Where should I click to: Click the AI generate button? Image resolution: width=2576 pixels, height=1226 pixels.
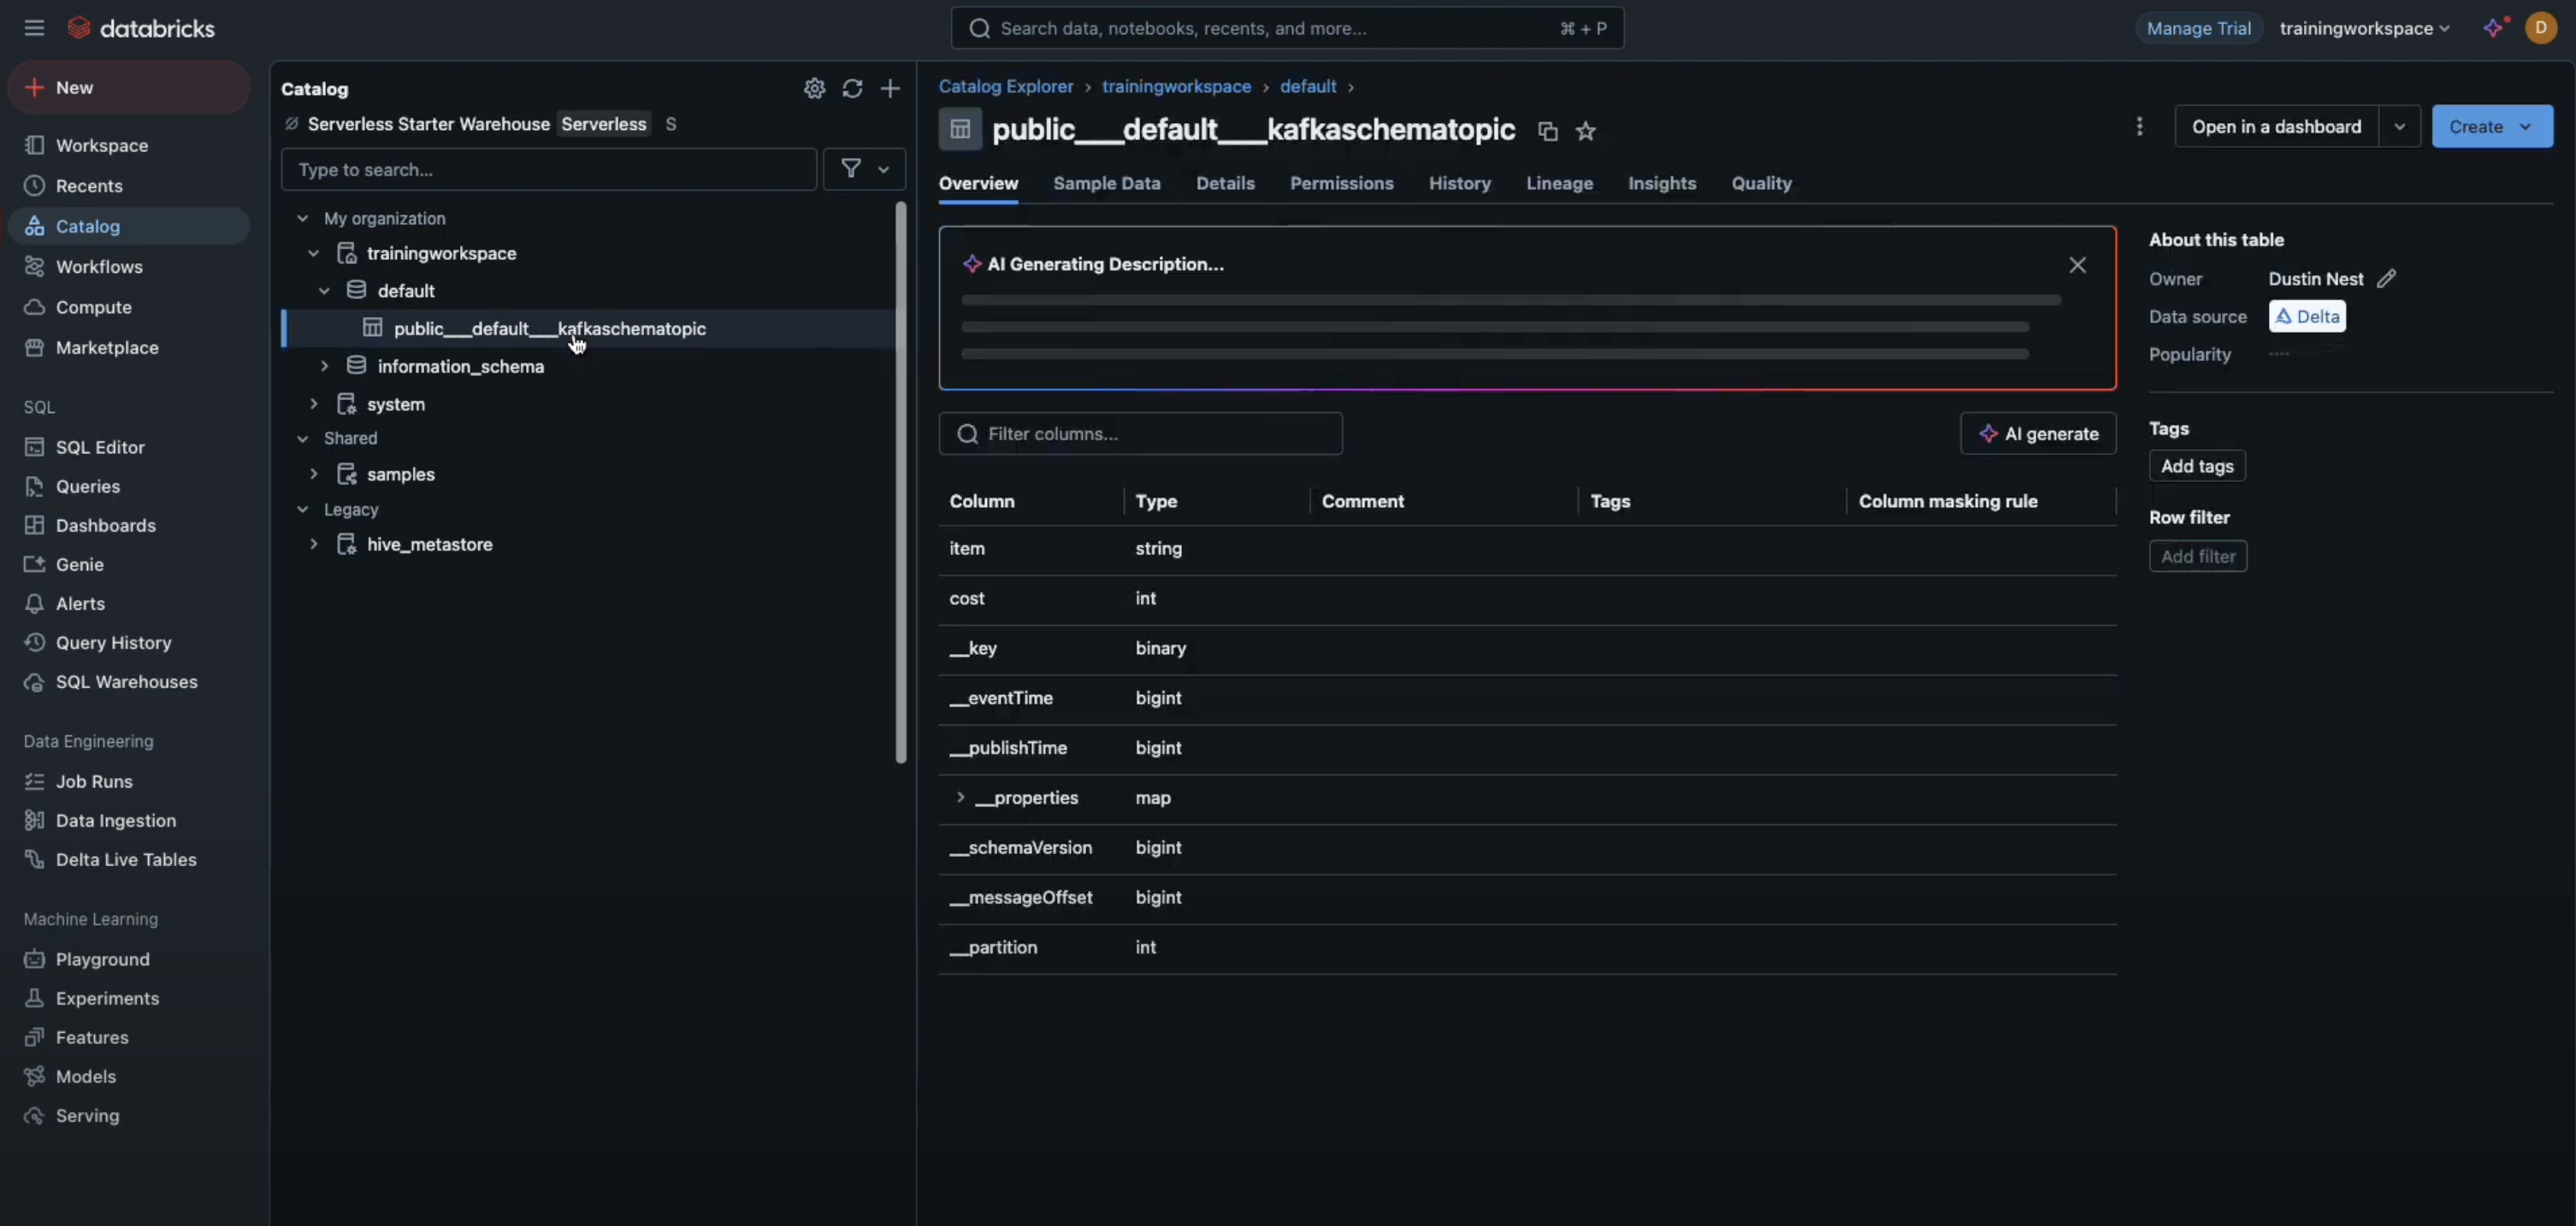coord(2038,433)
